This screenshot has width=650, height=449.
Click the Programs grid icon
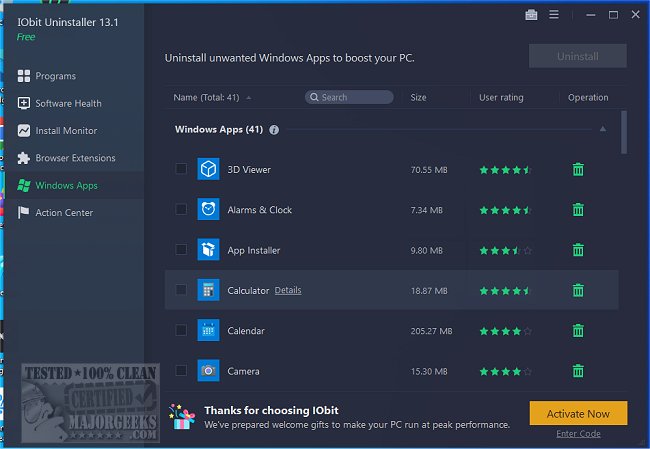coord(24,76)
